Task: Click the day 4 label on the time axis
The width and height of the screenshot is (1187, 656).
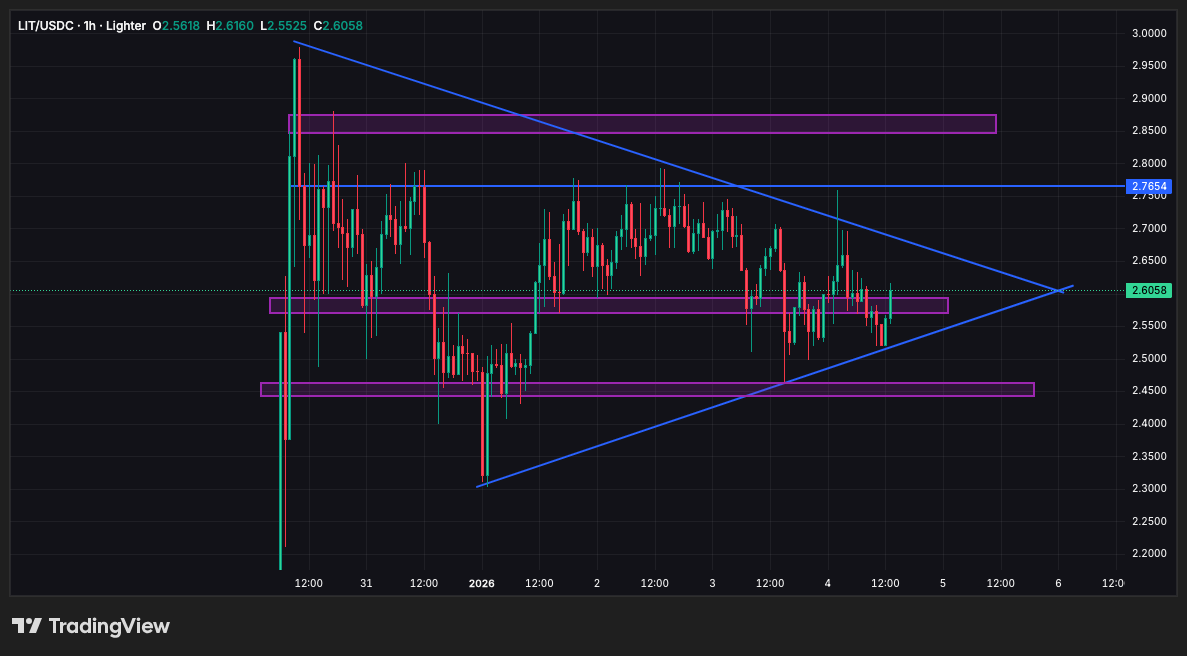Action: coord(827,583)
